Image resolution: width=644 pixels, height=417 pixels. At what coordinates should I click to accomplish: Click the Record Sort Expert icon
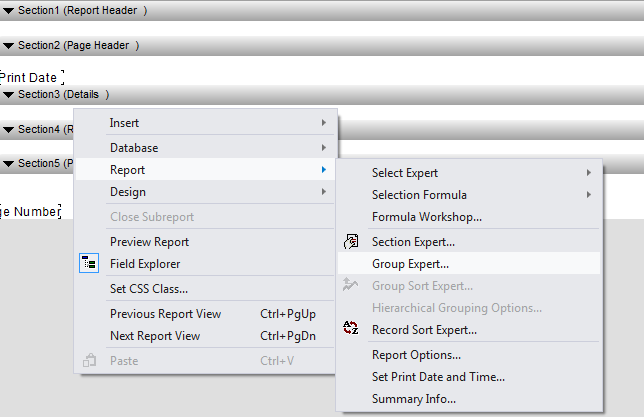click(x=351, y=328)
